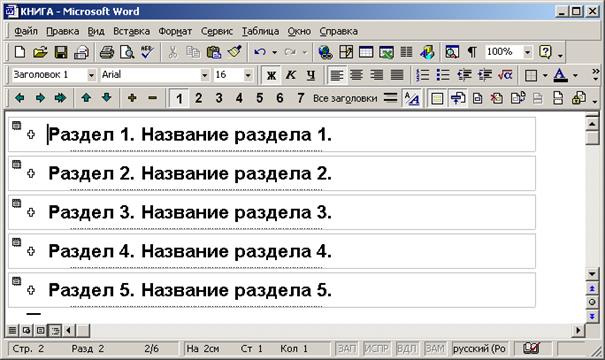Expand the 100% zoom dropdown
Image resolution: width=605 pixels, height=360 pixels.
[527, 52]
